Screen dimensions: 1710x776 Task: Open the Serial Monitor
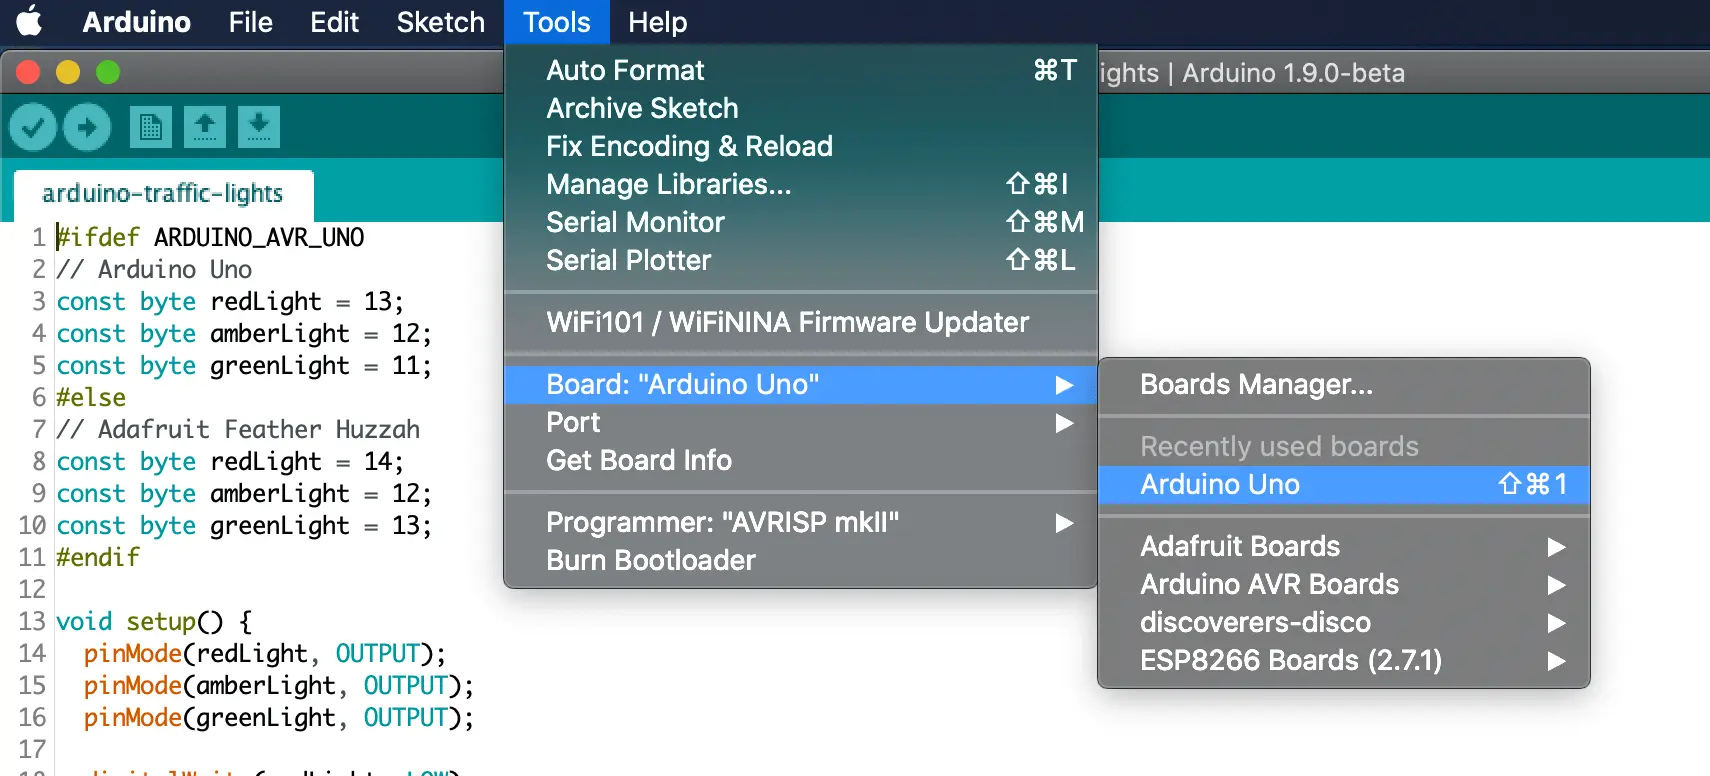[635, 222]
